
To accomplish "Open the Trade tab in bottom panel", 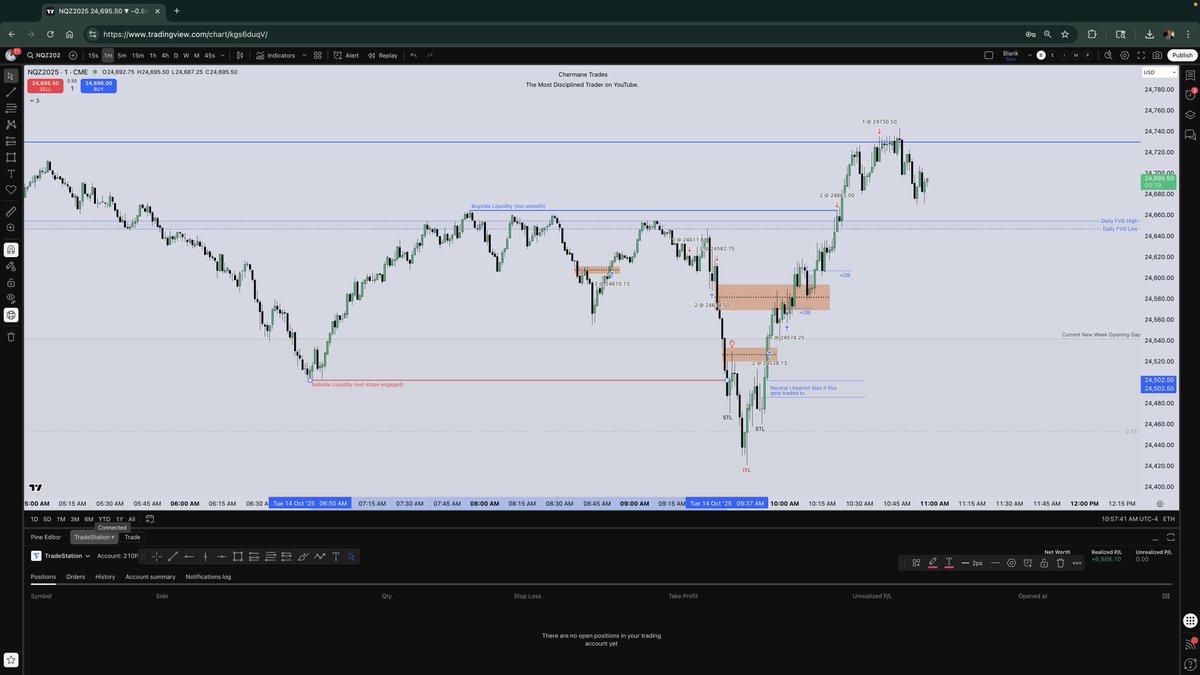I will pyautogui.click(x=132, y=537).
